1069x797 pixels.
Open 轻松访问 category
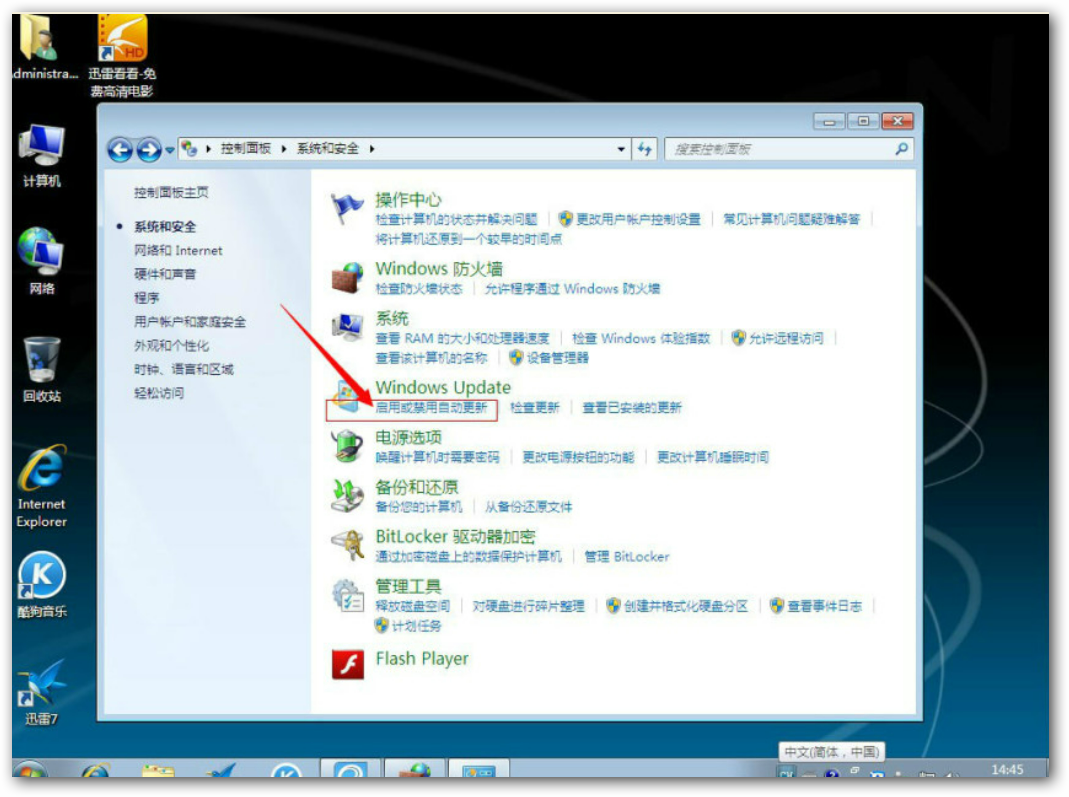point(159,393)
